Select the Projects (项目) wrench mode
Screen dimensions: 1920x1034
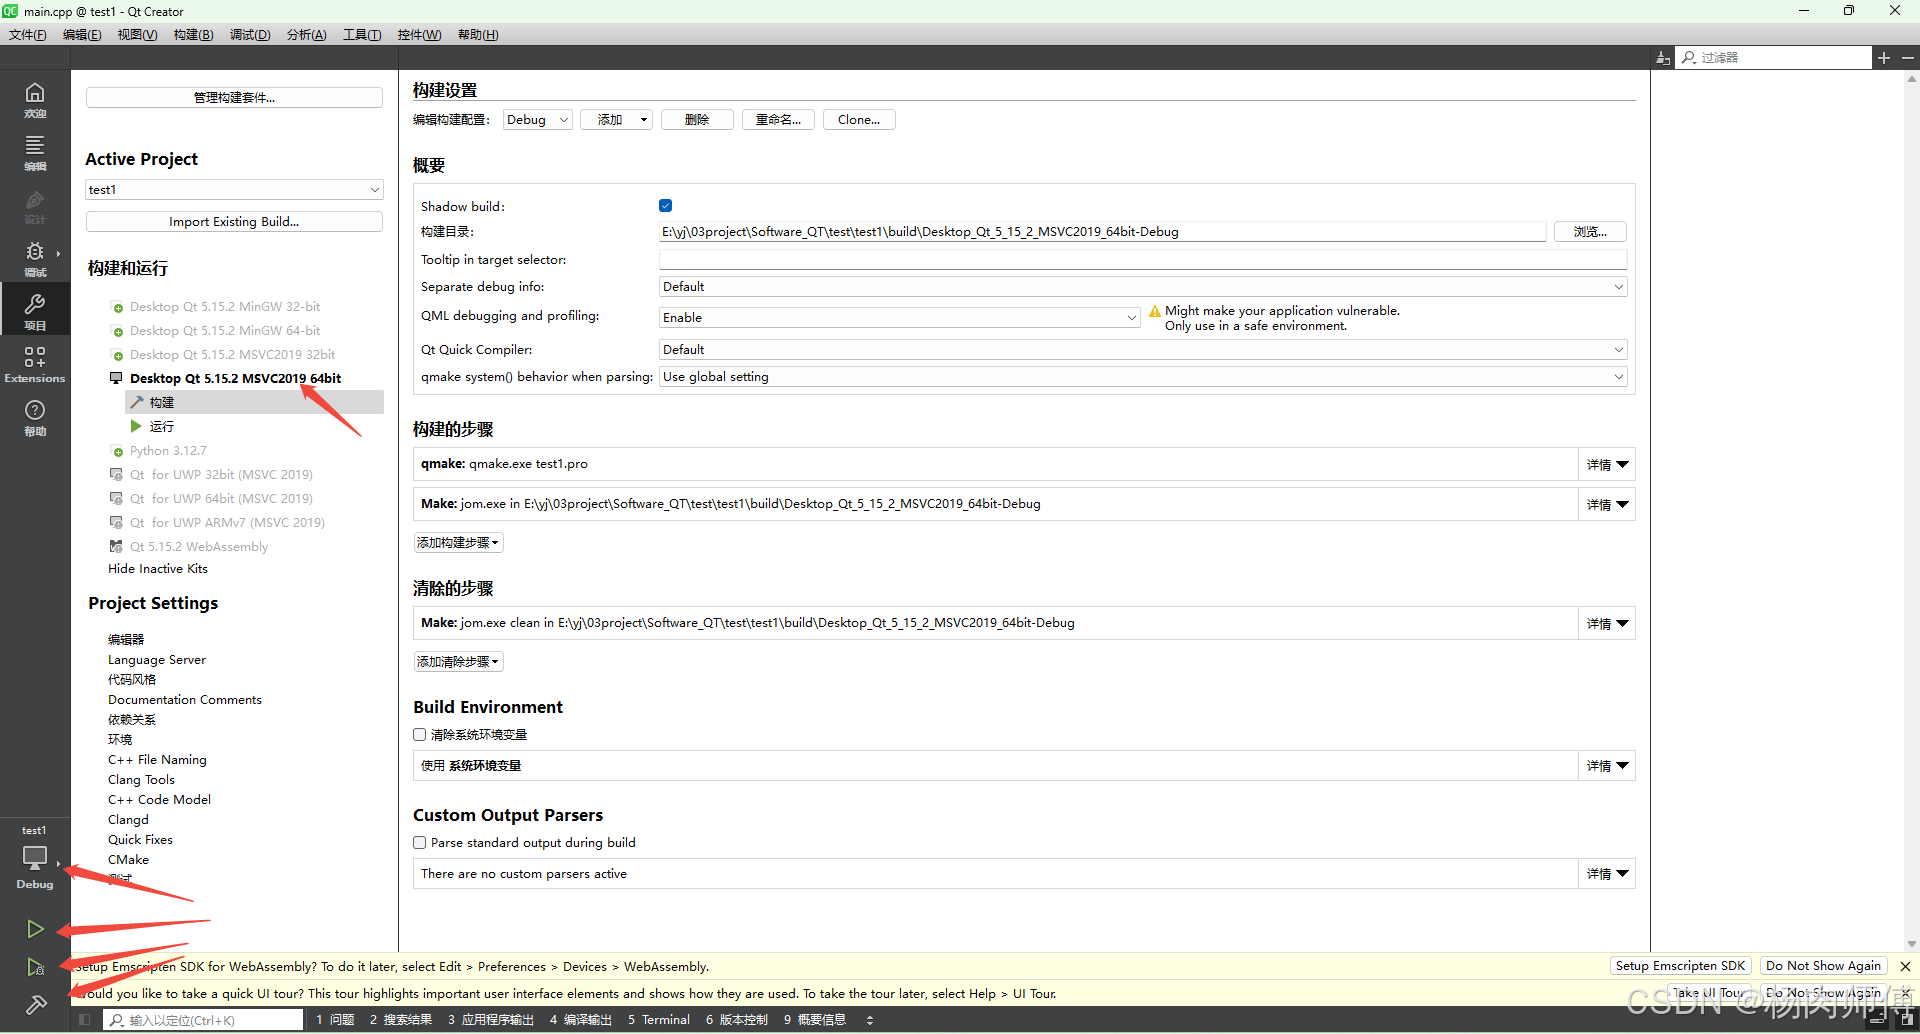(x=35, y=311)
